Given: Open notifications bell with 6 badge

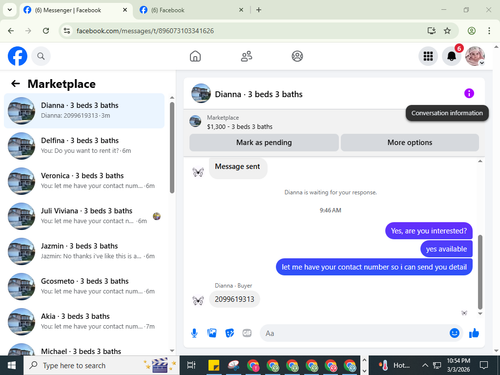Looking at the screenshot, I should pyautogui.click(x=452, y=56).
